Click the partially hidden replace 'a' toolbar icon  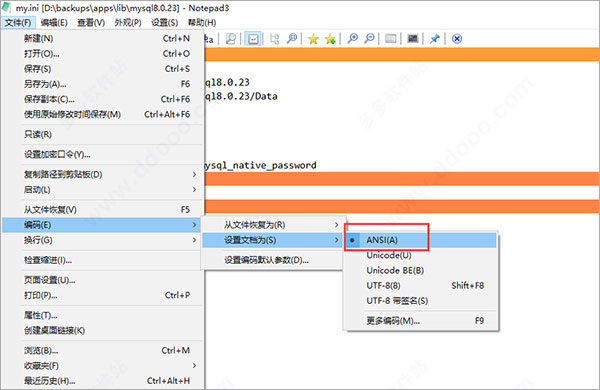[209, 39]
